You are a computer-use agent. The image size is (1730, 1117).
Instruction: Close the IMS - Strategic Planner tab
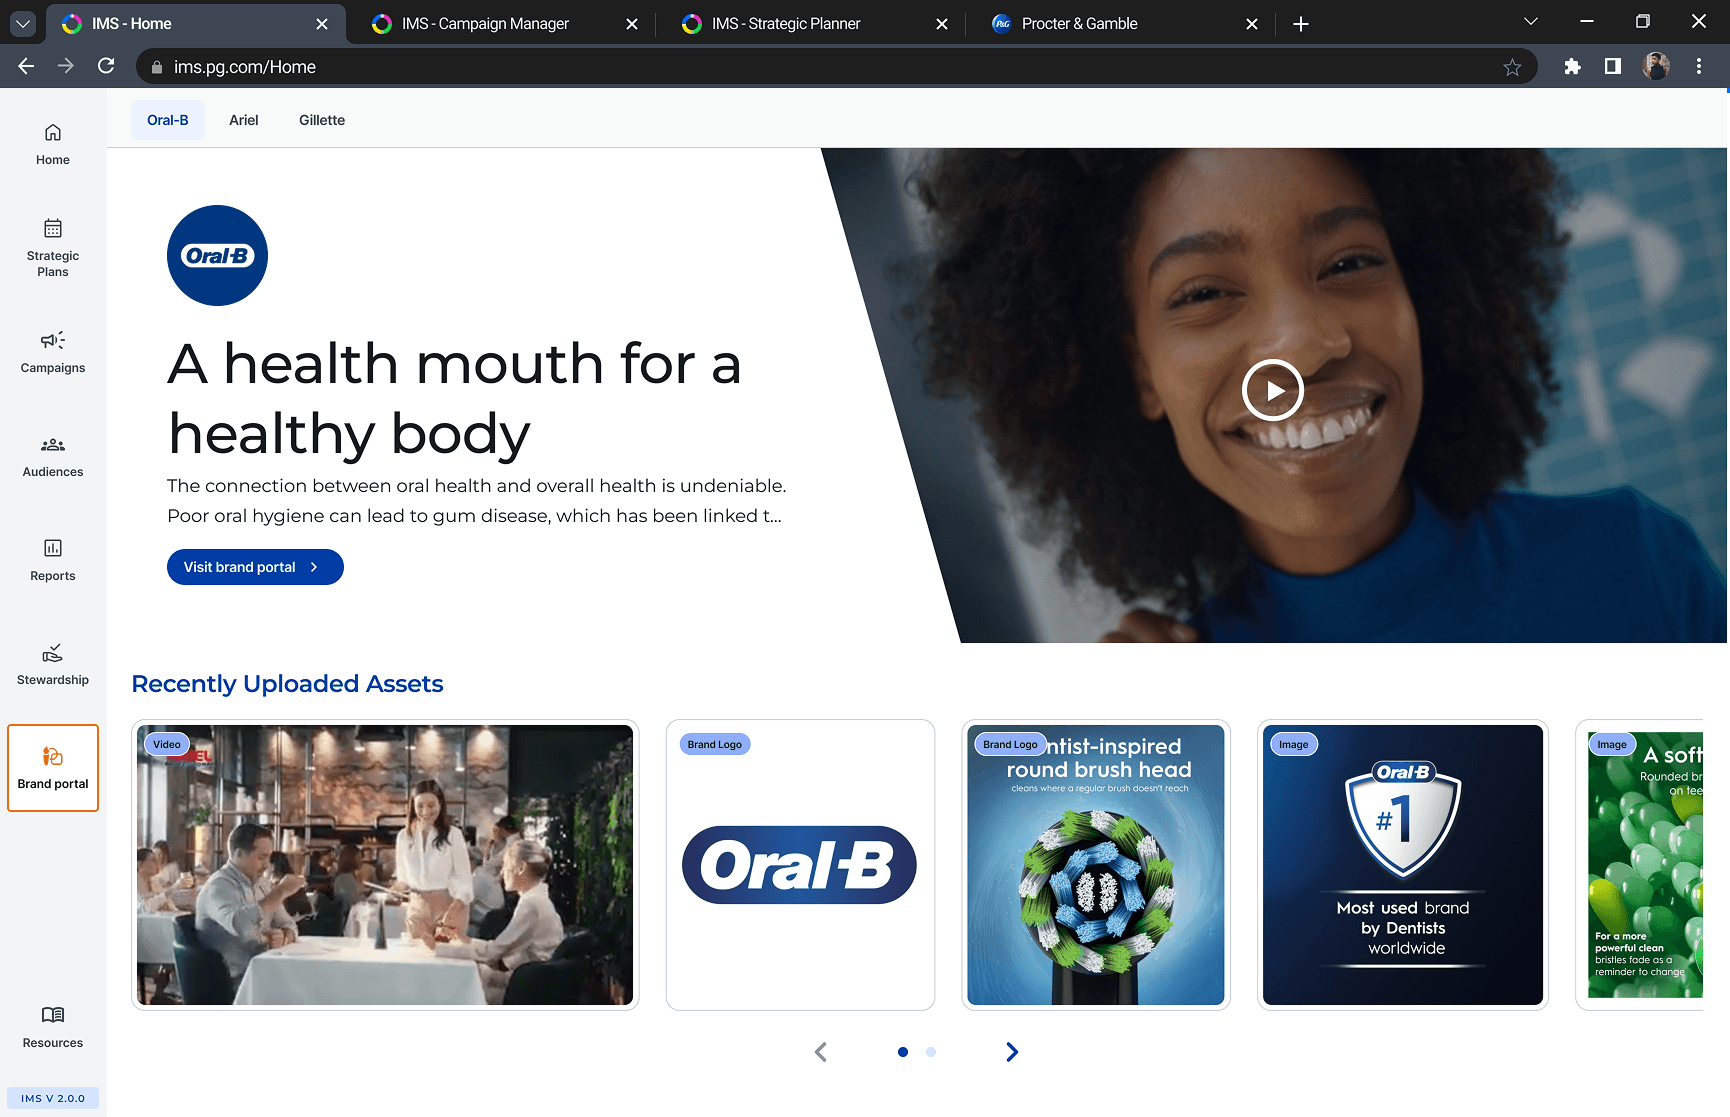(x=942, y=24)
